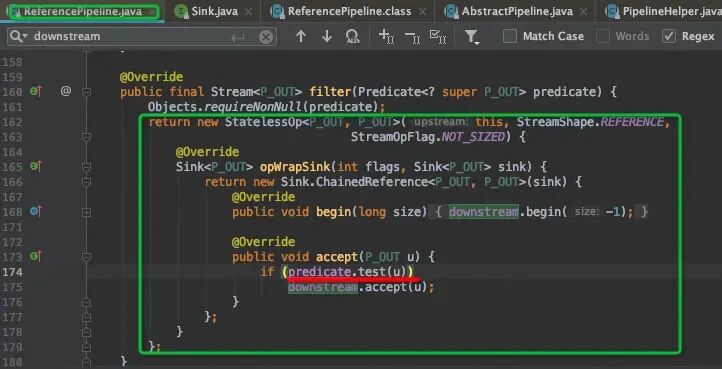Click highlighted downstream in begin line
Screen dimensions: 722x369
[483, 212]
